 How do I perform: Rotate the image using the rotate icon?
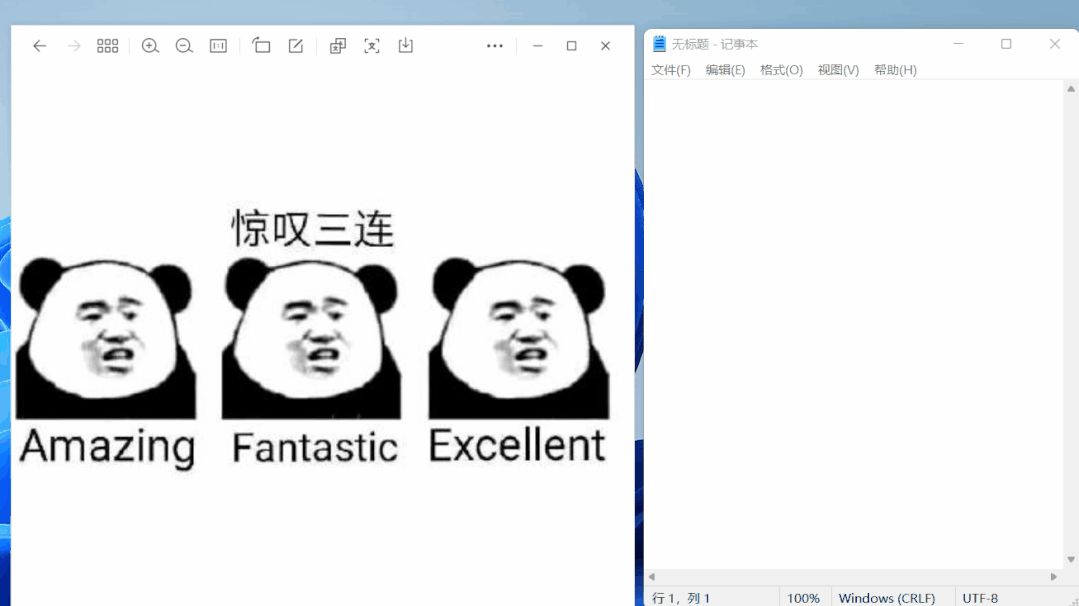(261, 45)
